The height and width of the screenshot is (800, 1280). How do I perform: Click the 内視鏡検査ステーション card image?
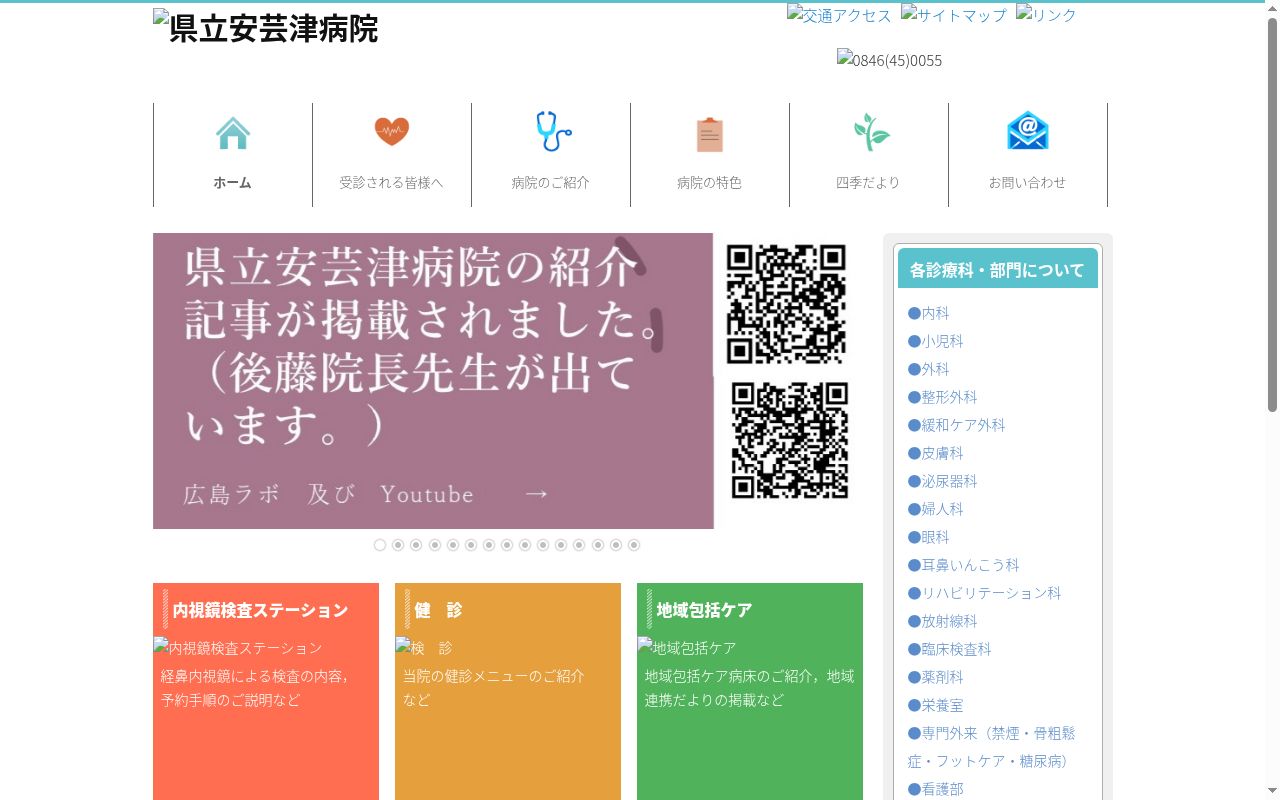click(238, 648)
